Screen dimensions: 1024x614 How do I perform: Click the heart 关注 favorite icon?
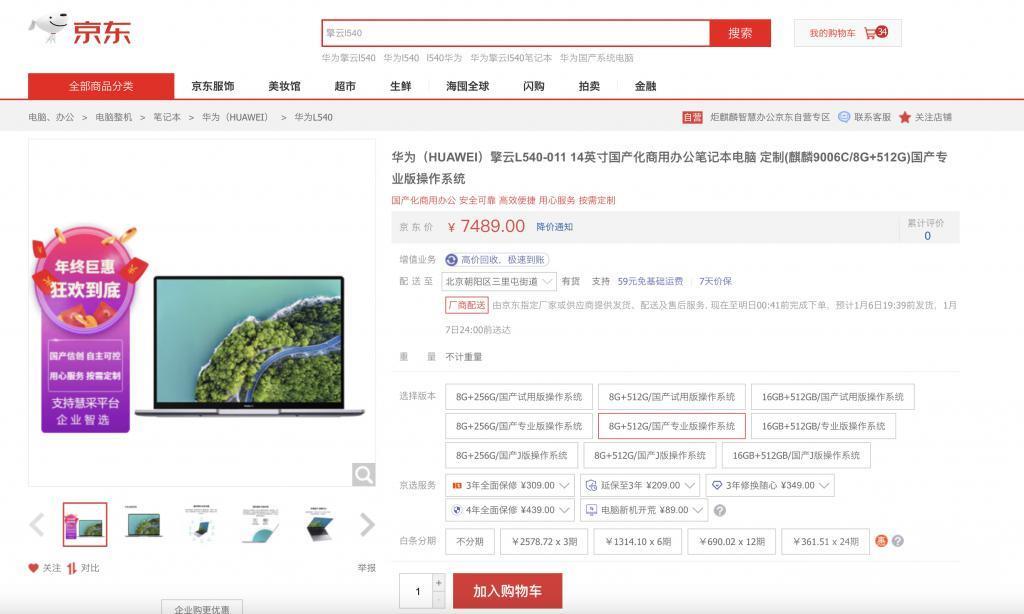coord(33,568)
